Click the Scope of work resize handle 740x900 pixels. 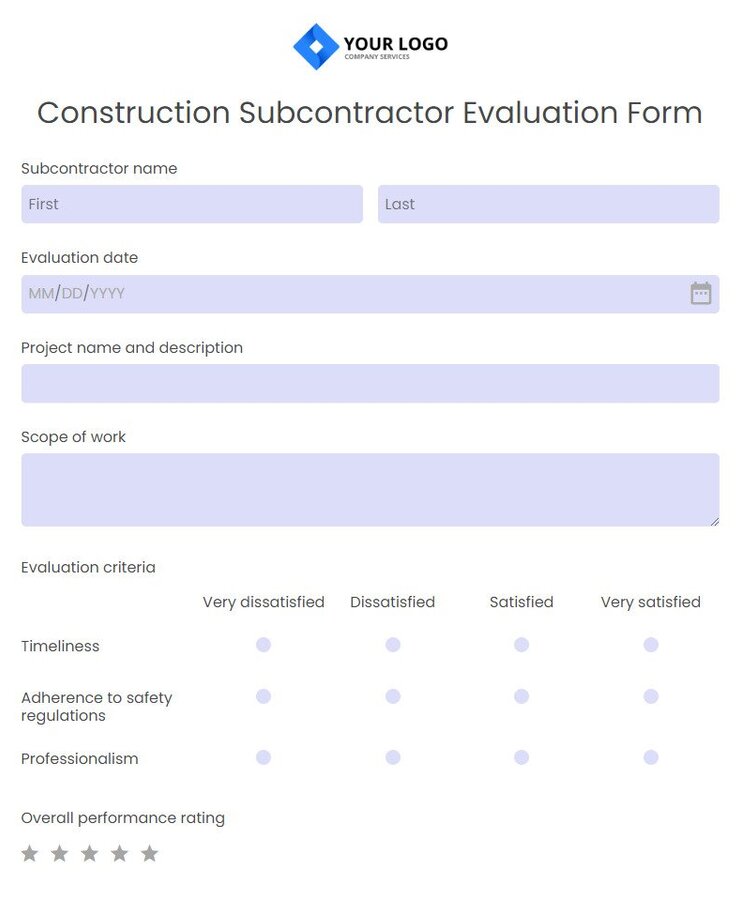tap(715, 522)
